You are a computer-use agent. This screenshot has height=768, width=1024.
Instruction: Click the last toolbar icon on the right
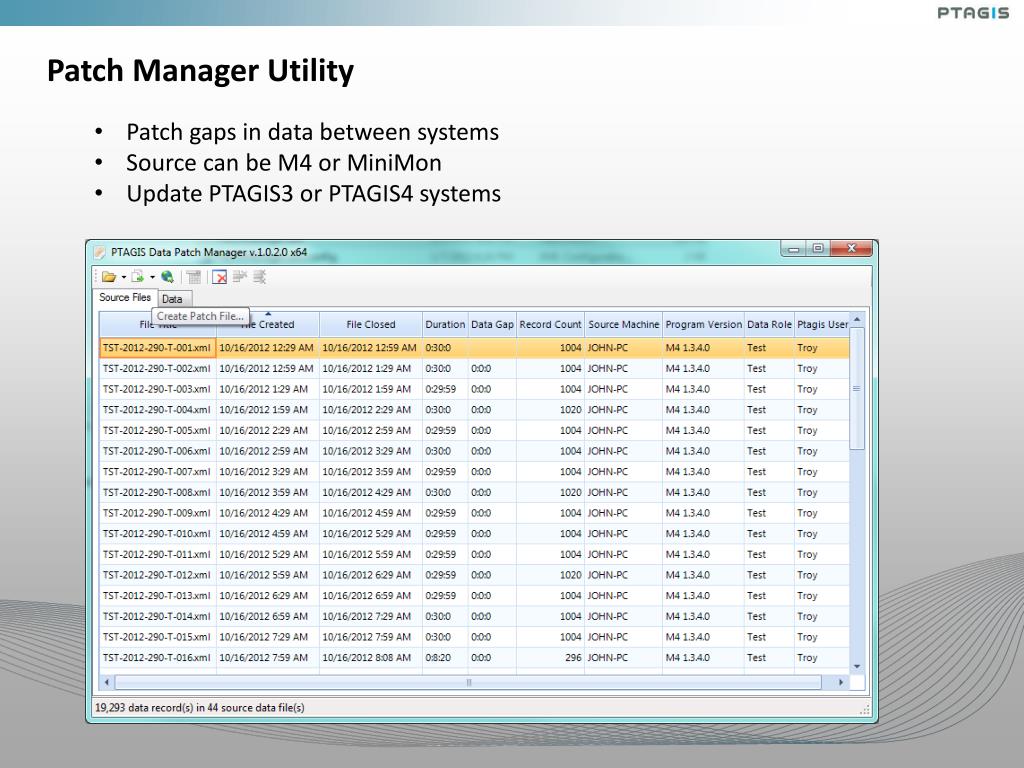tap(259, 277)
